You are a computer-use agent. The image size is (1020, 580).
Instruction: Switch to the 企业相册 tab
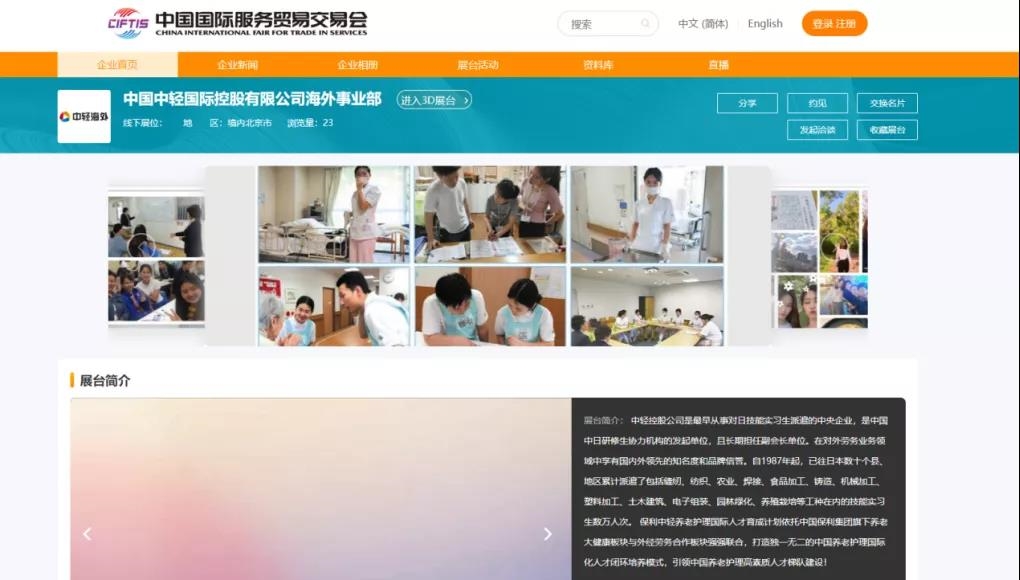pos(357,65)
